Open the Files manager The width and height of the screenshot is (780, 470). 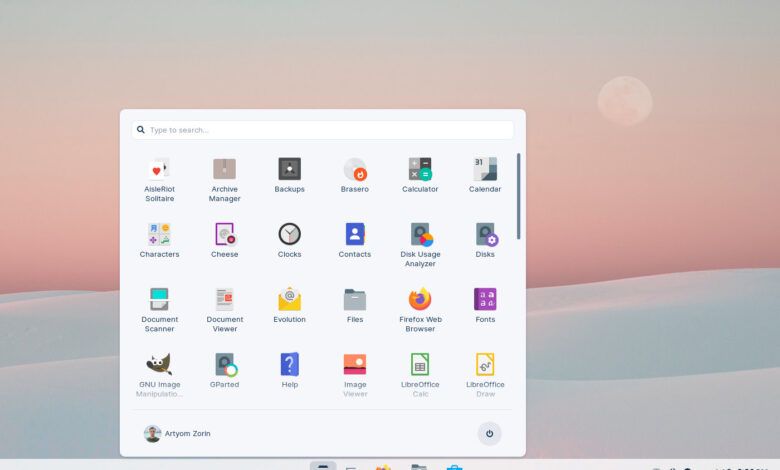click(355, 305)
